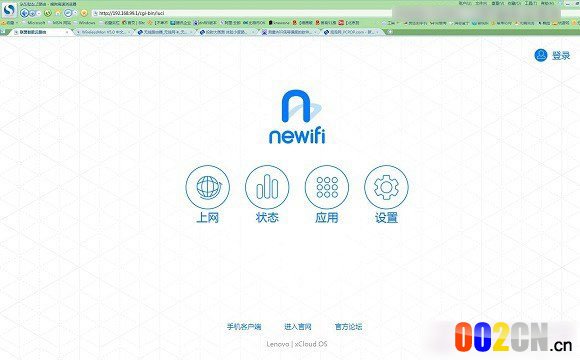Screen dimensions: 580x360
Task: Open the 状态 status bar-chart icon
Action: tap(267, 187)
